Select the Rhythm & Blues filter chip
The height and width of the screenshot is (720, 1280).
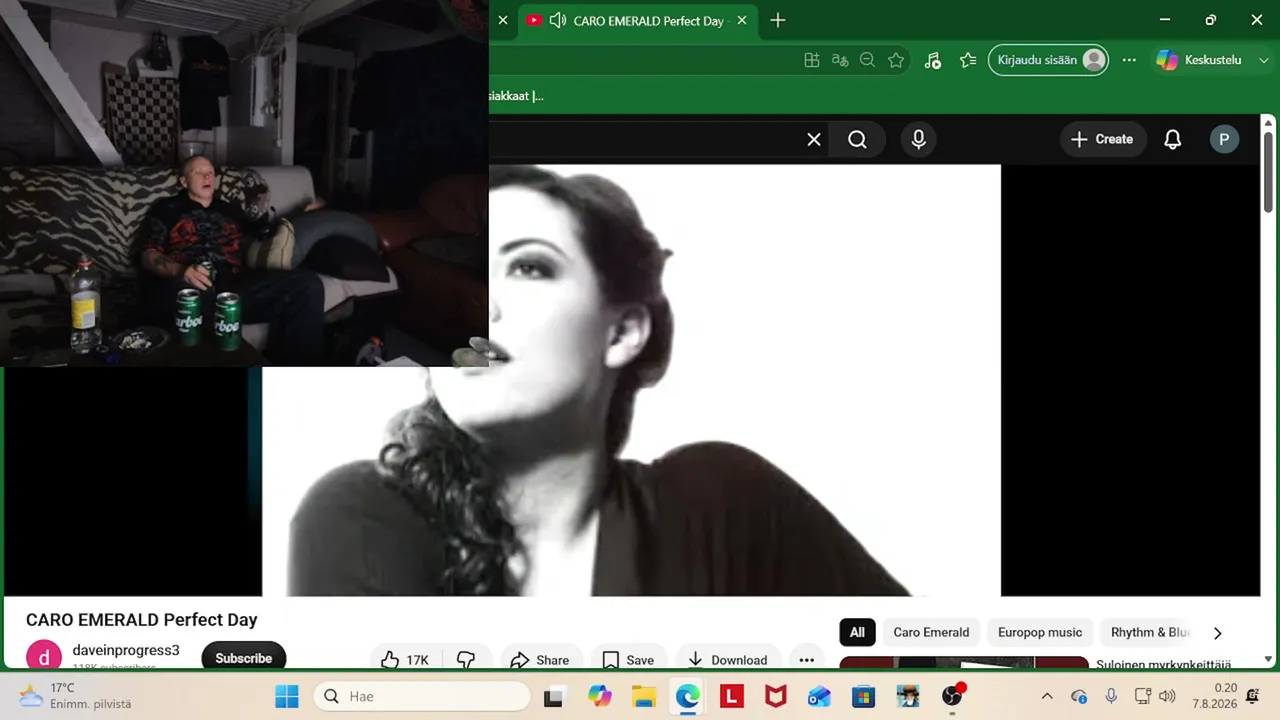tap(1150, 632)
